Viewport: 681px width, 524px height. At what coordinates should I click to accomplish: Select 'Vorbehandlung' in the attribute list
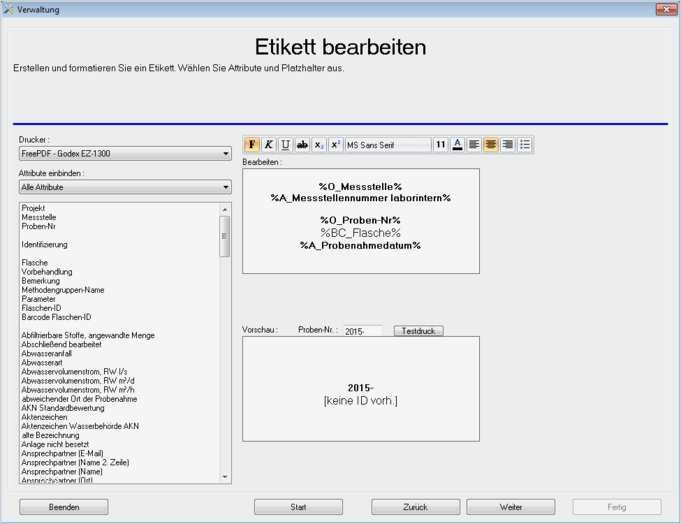point(47,272)
